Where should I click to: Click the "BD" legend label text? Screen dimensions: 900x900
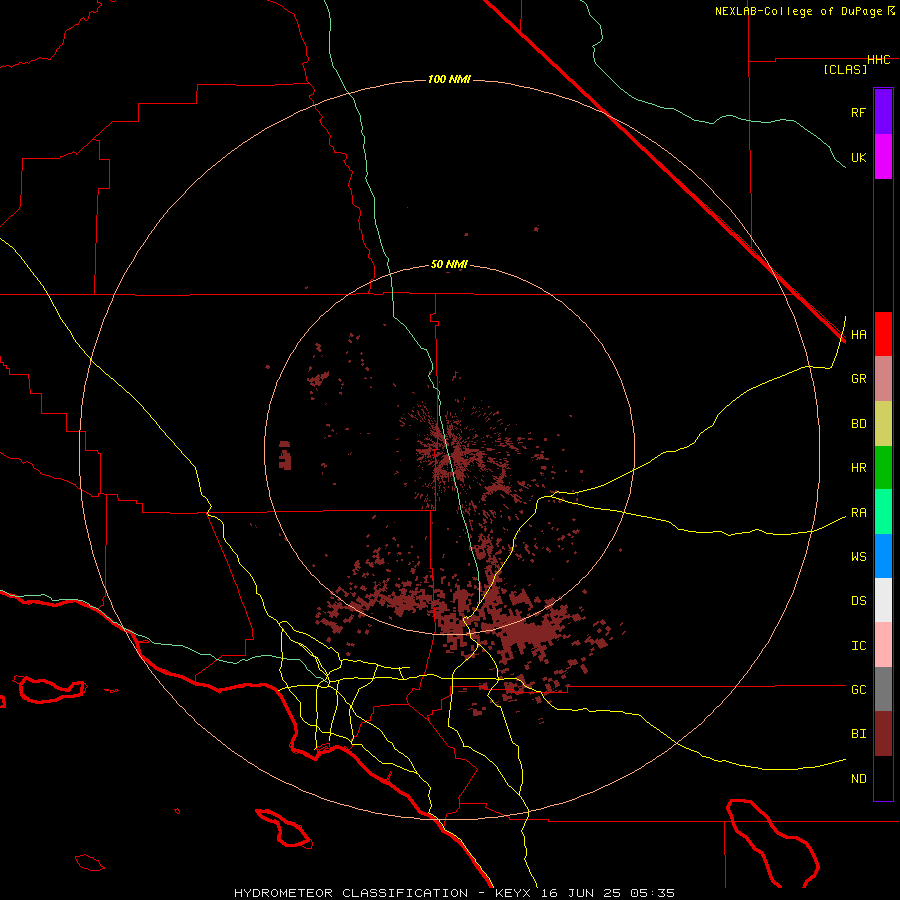pos(858,424)
